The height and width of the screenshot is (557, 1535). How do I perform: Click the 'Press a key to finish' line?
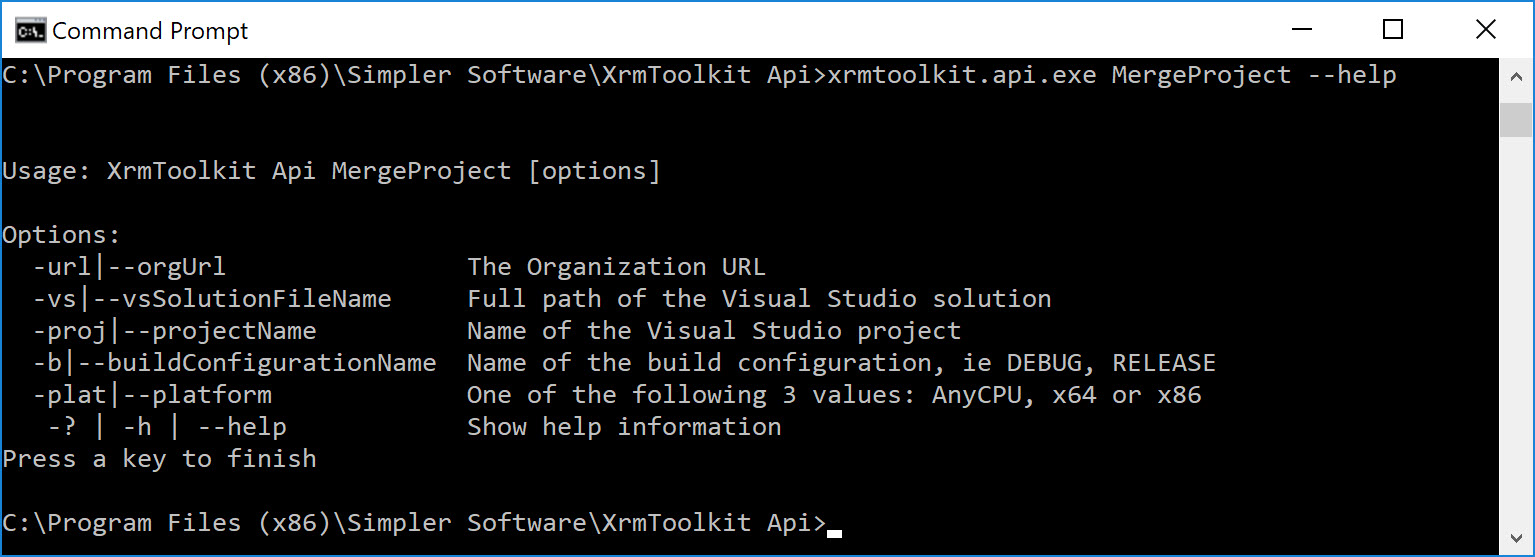point(159,459)
